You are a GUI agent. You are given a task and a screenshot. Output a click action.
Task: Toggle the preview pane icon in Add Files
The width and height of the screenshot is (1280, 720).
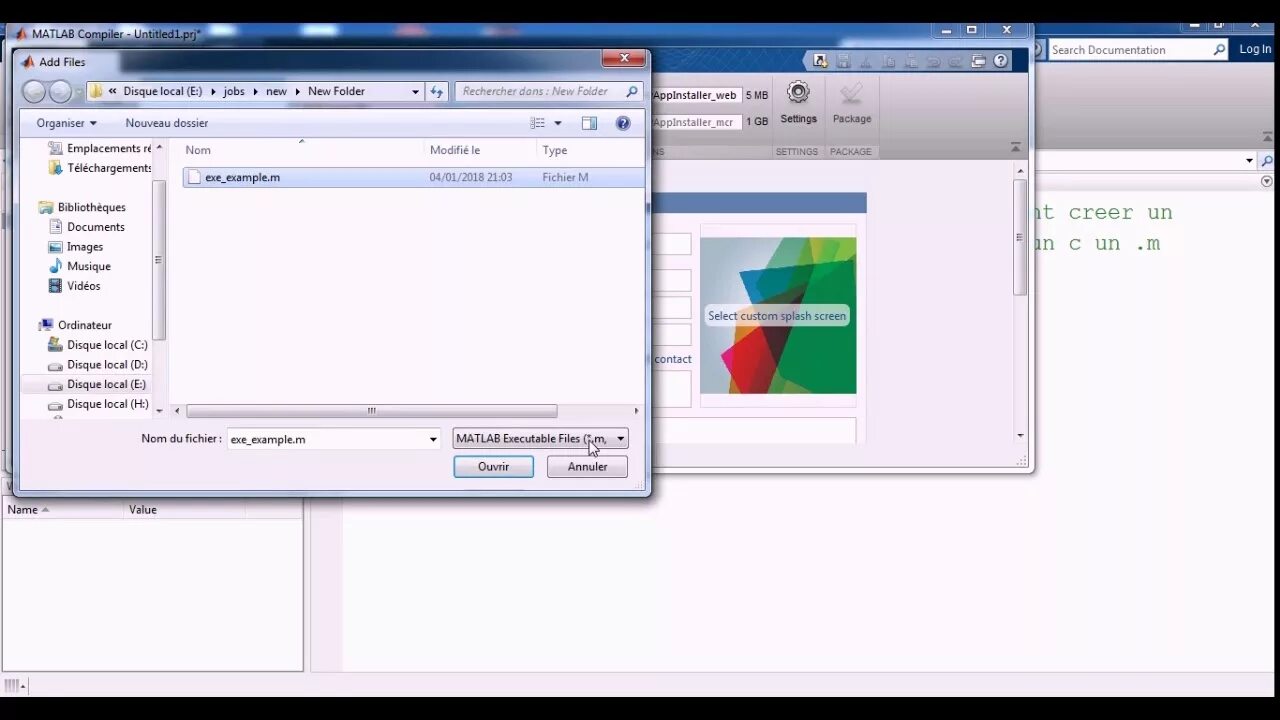tap(589, 123)
